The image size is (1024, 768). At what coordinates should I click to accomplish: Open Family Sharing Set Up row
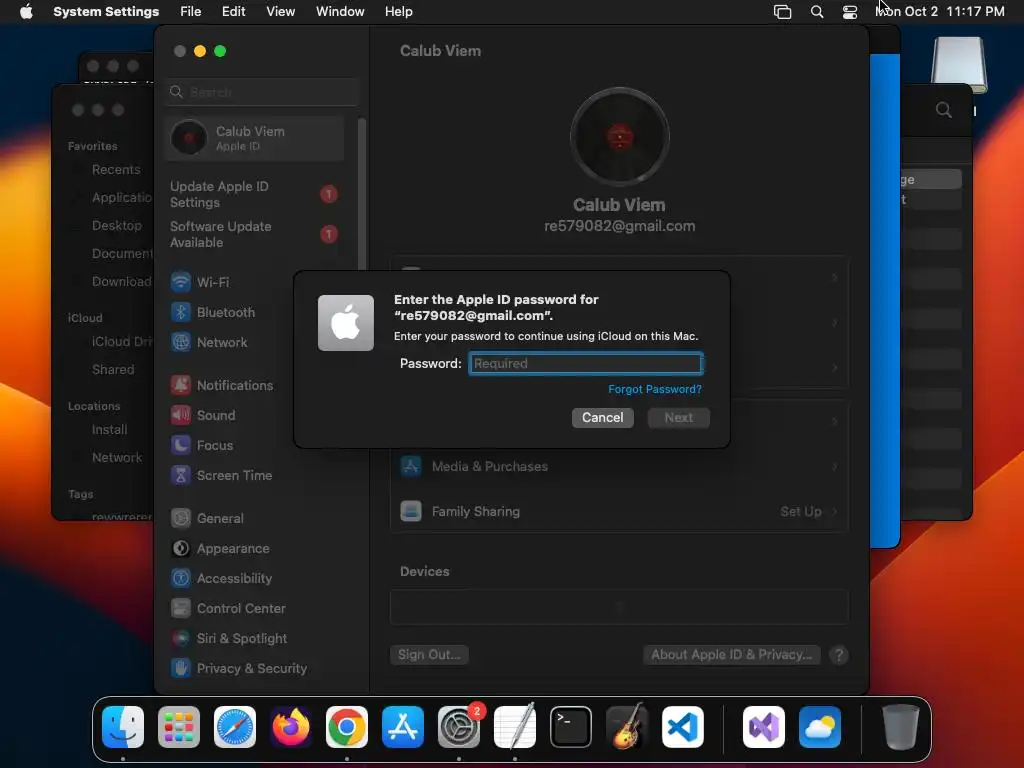point(619,511)
